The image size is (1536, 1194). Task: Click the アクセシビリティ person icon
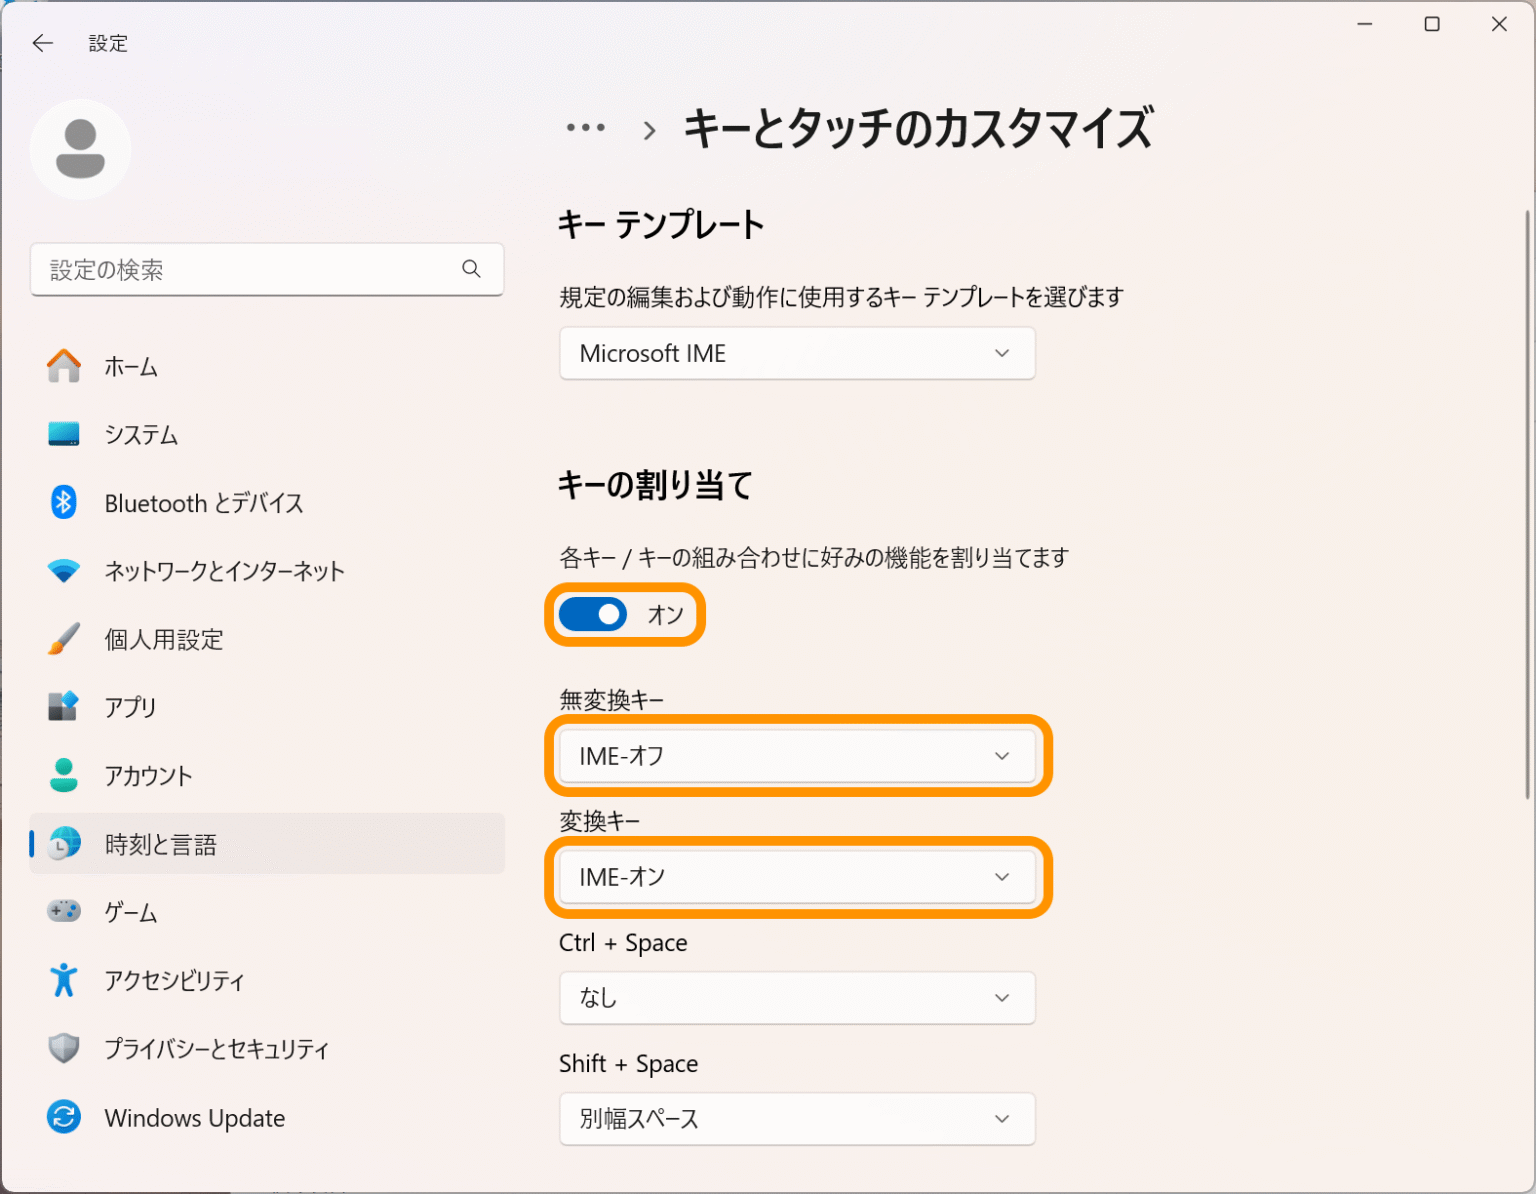point(64,980)
